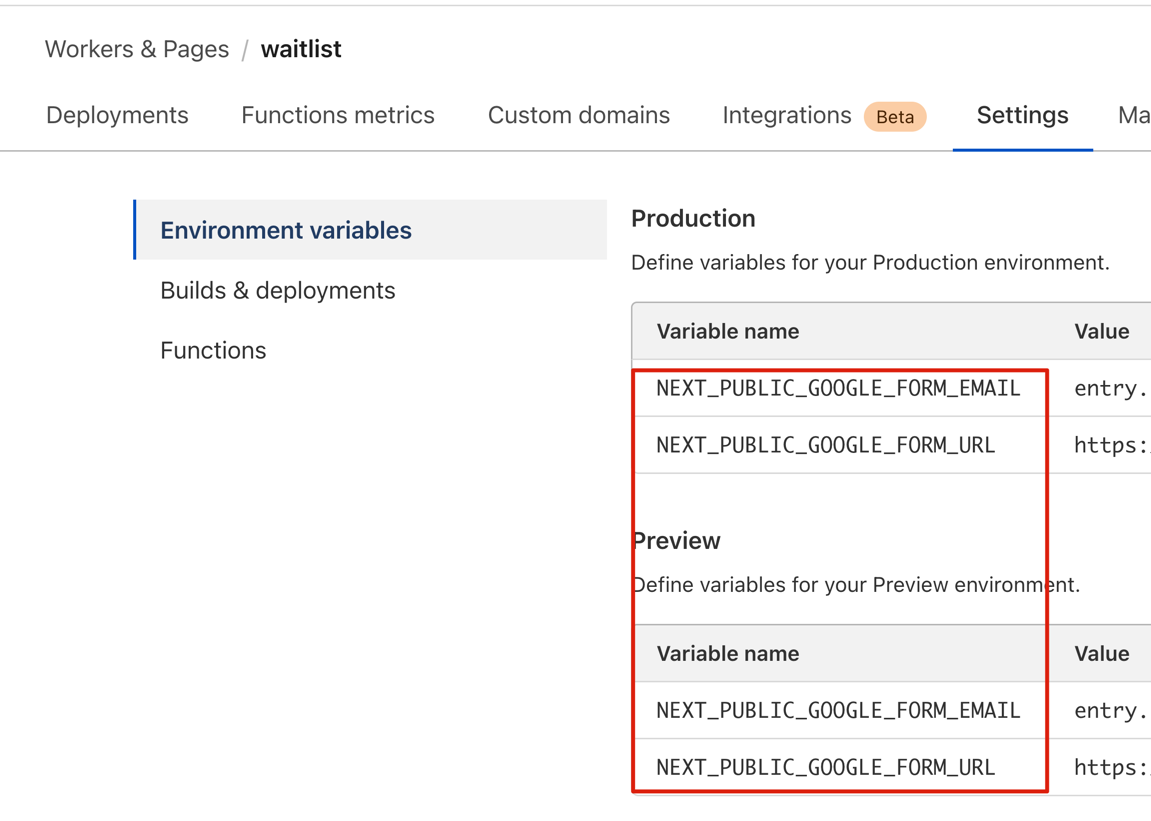Image resolution: width=1151 pixels, height=821 pixels.
Task: Click Preview's NEXT_PUBLIC_GOOGLE_FORM_URL variable name
Action: coord(826,767)
